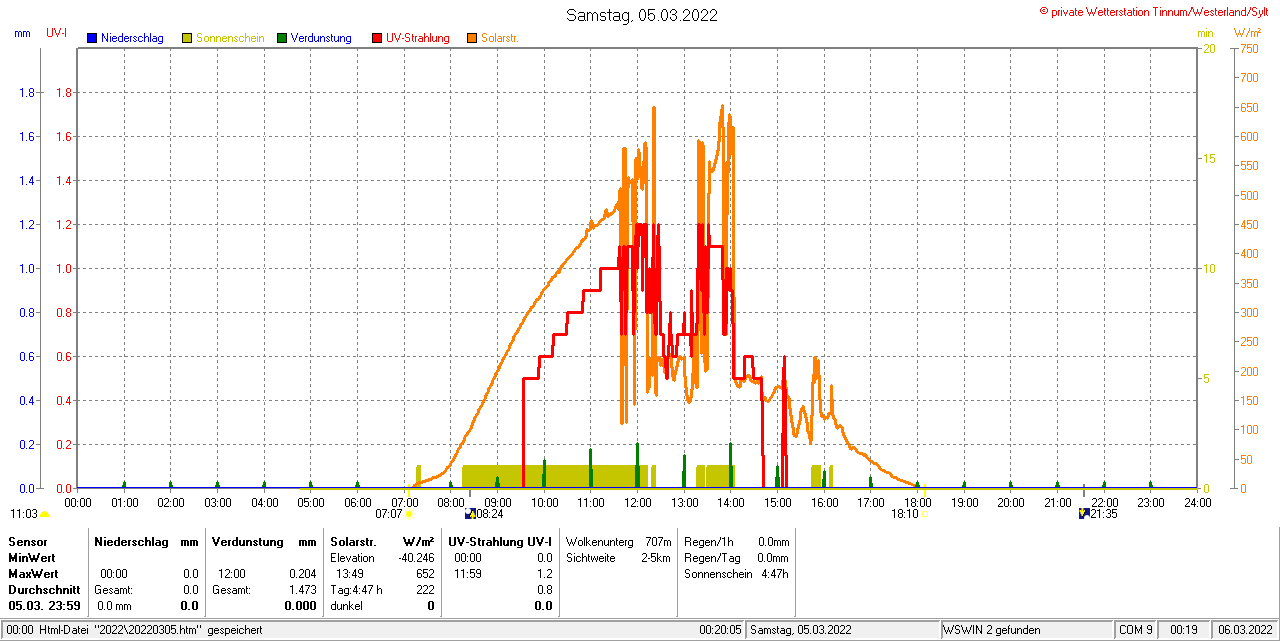Screen dimensions: 1280x641
Task: Click the UV-Strahlung UV-I column header
Action: (500, 541)
